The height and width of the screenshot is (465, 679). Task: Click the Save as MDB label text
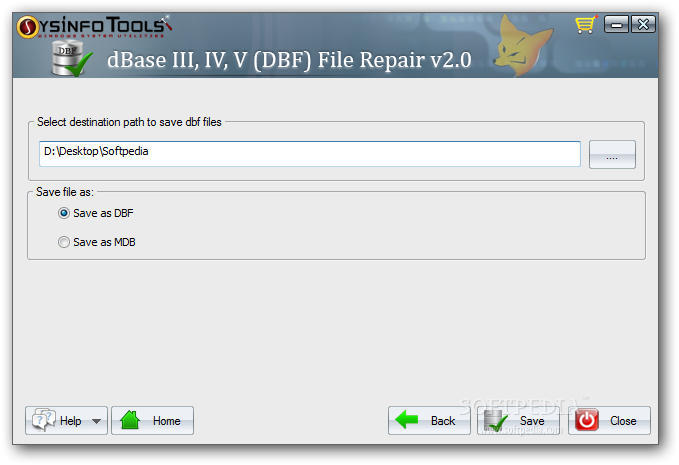pos(104,242)
